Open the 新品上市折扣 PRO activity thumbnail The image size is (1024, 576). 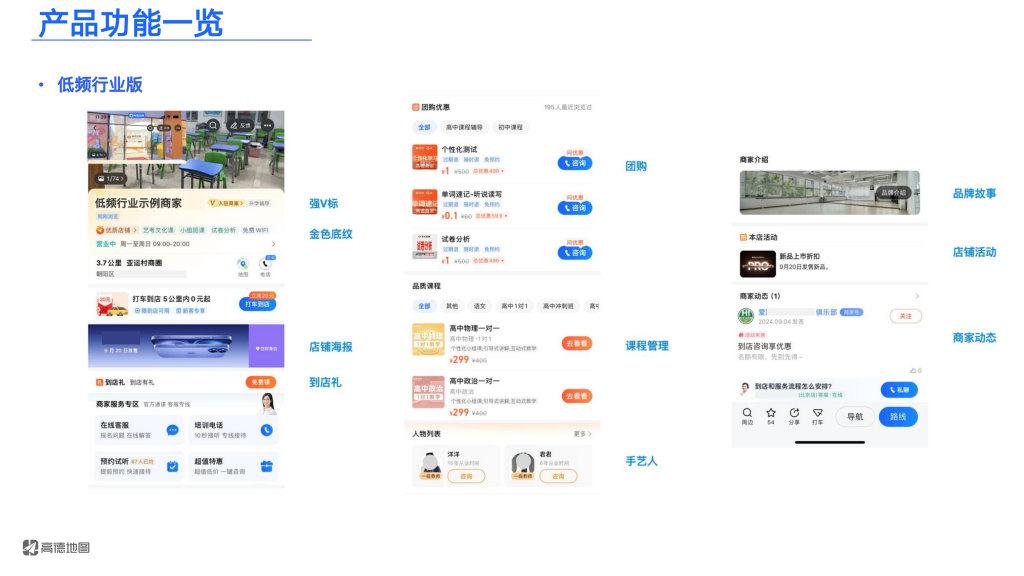[758, 264]
